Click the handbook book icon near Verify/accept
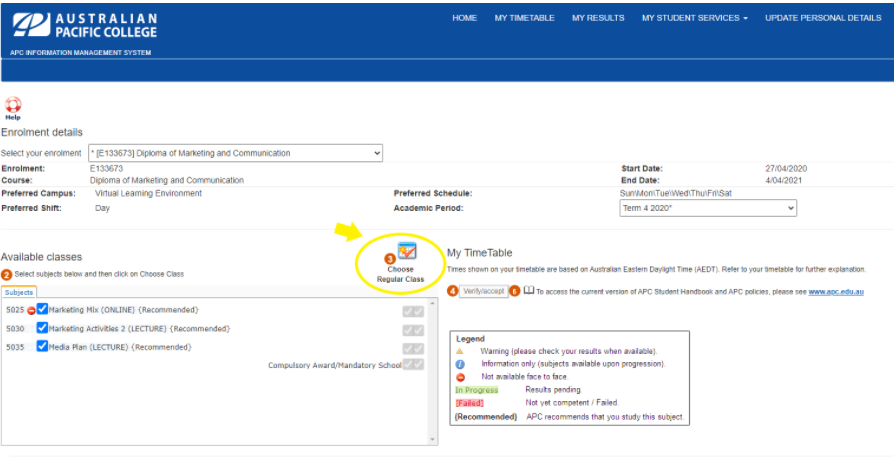 click(x=529, y=291)
